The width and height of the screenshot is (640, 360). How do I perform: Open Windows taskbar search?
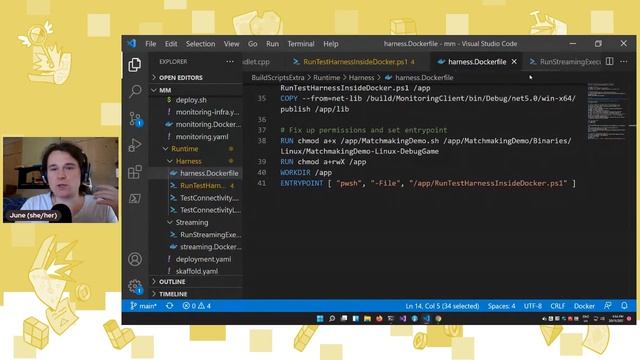click(332, 318)
